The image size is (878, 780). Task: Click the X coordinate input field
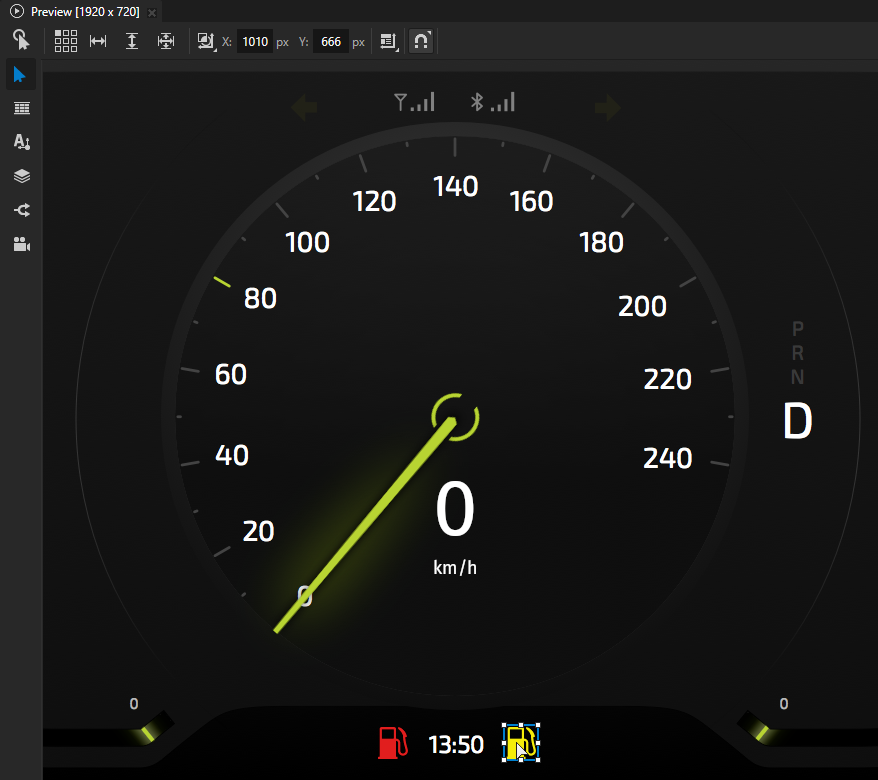pyautogui.click(x=254, y=41)
